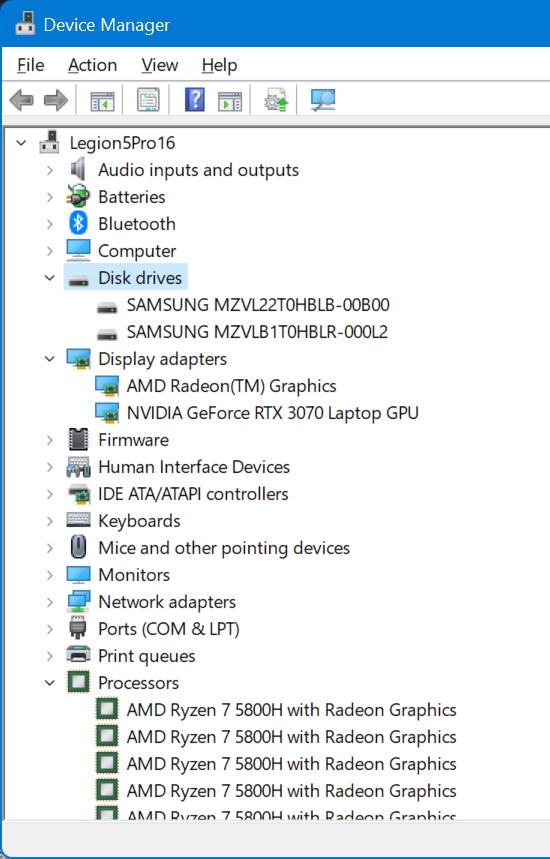This screenshot has height=859, width=550.
Task: Collapse the Disk drives category
Action: click(x=50, y=278)
